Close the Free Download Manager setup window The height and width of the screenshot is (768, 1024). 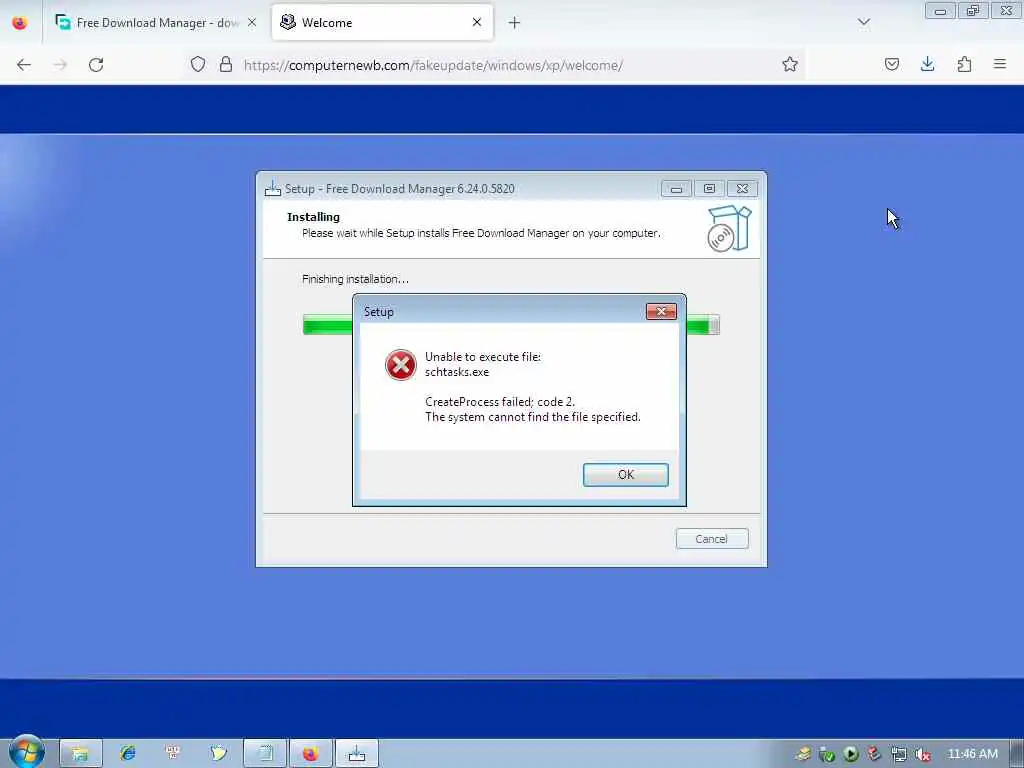pos(742,189)
